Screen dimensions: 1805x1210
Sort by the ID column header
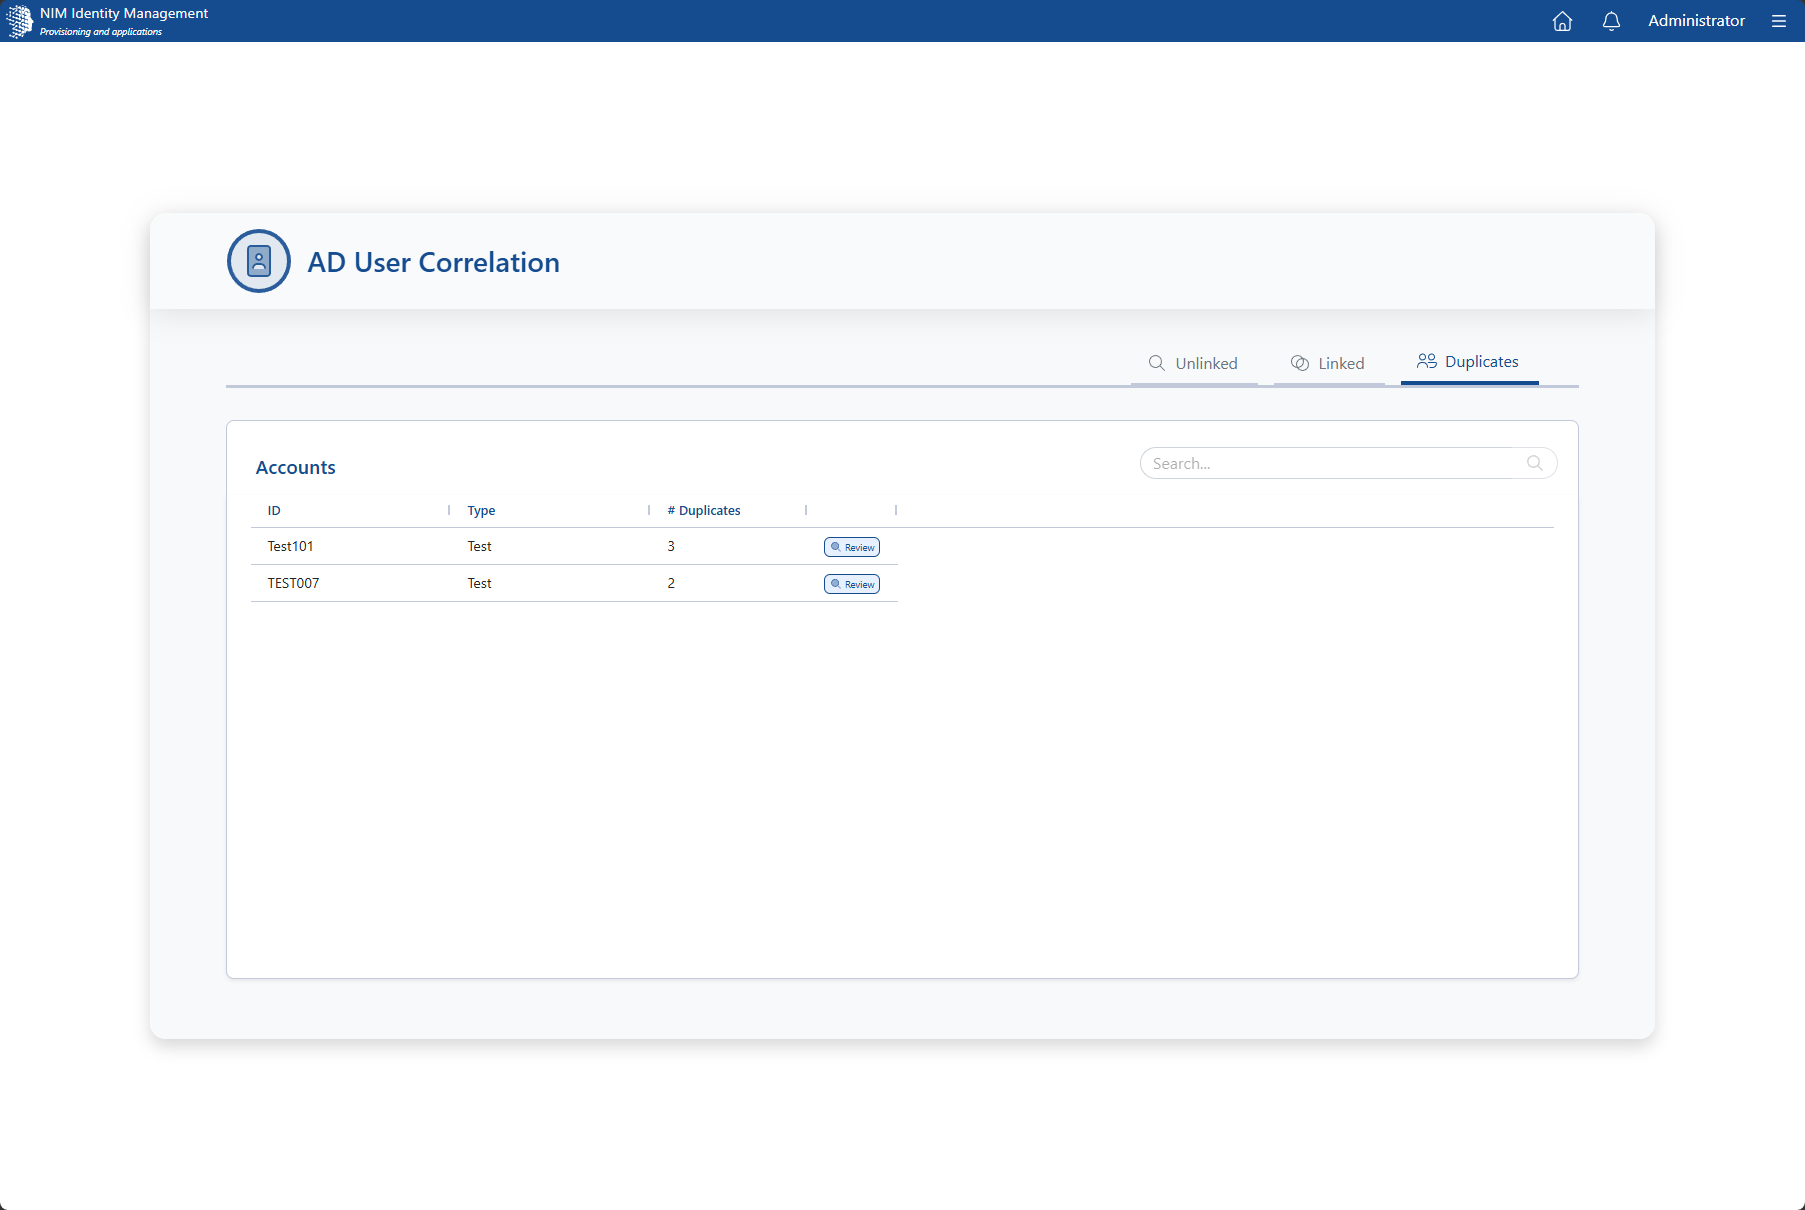click(274, 510)
